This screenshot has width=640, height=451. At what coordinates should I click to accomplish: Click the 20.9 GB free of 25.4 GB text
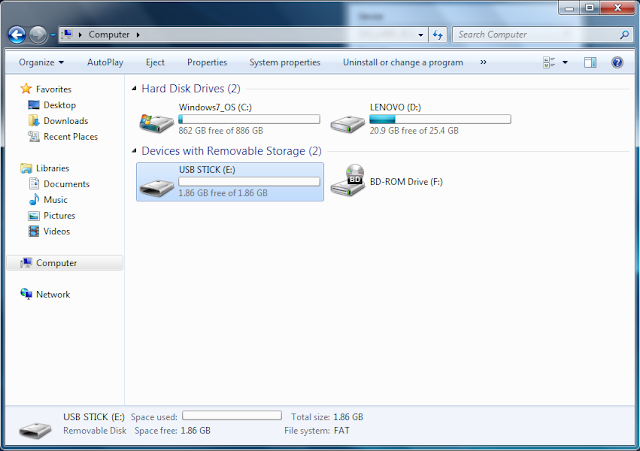414,131
